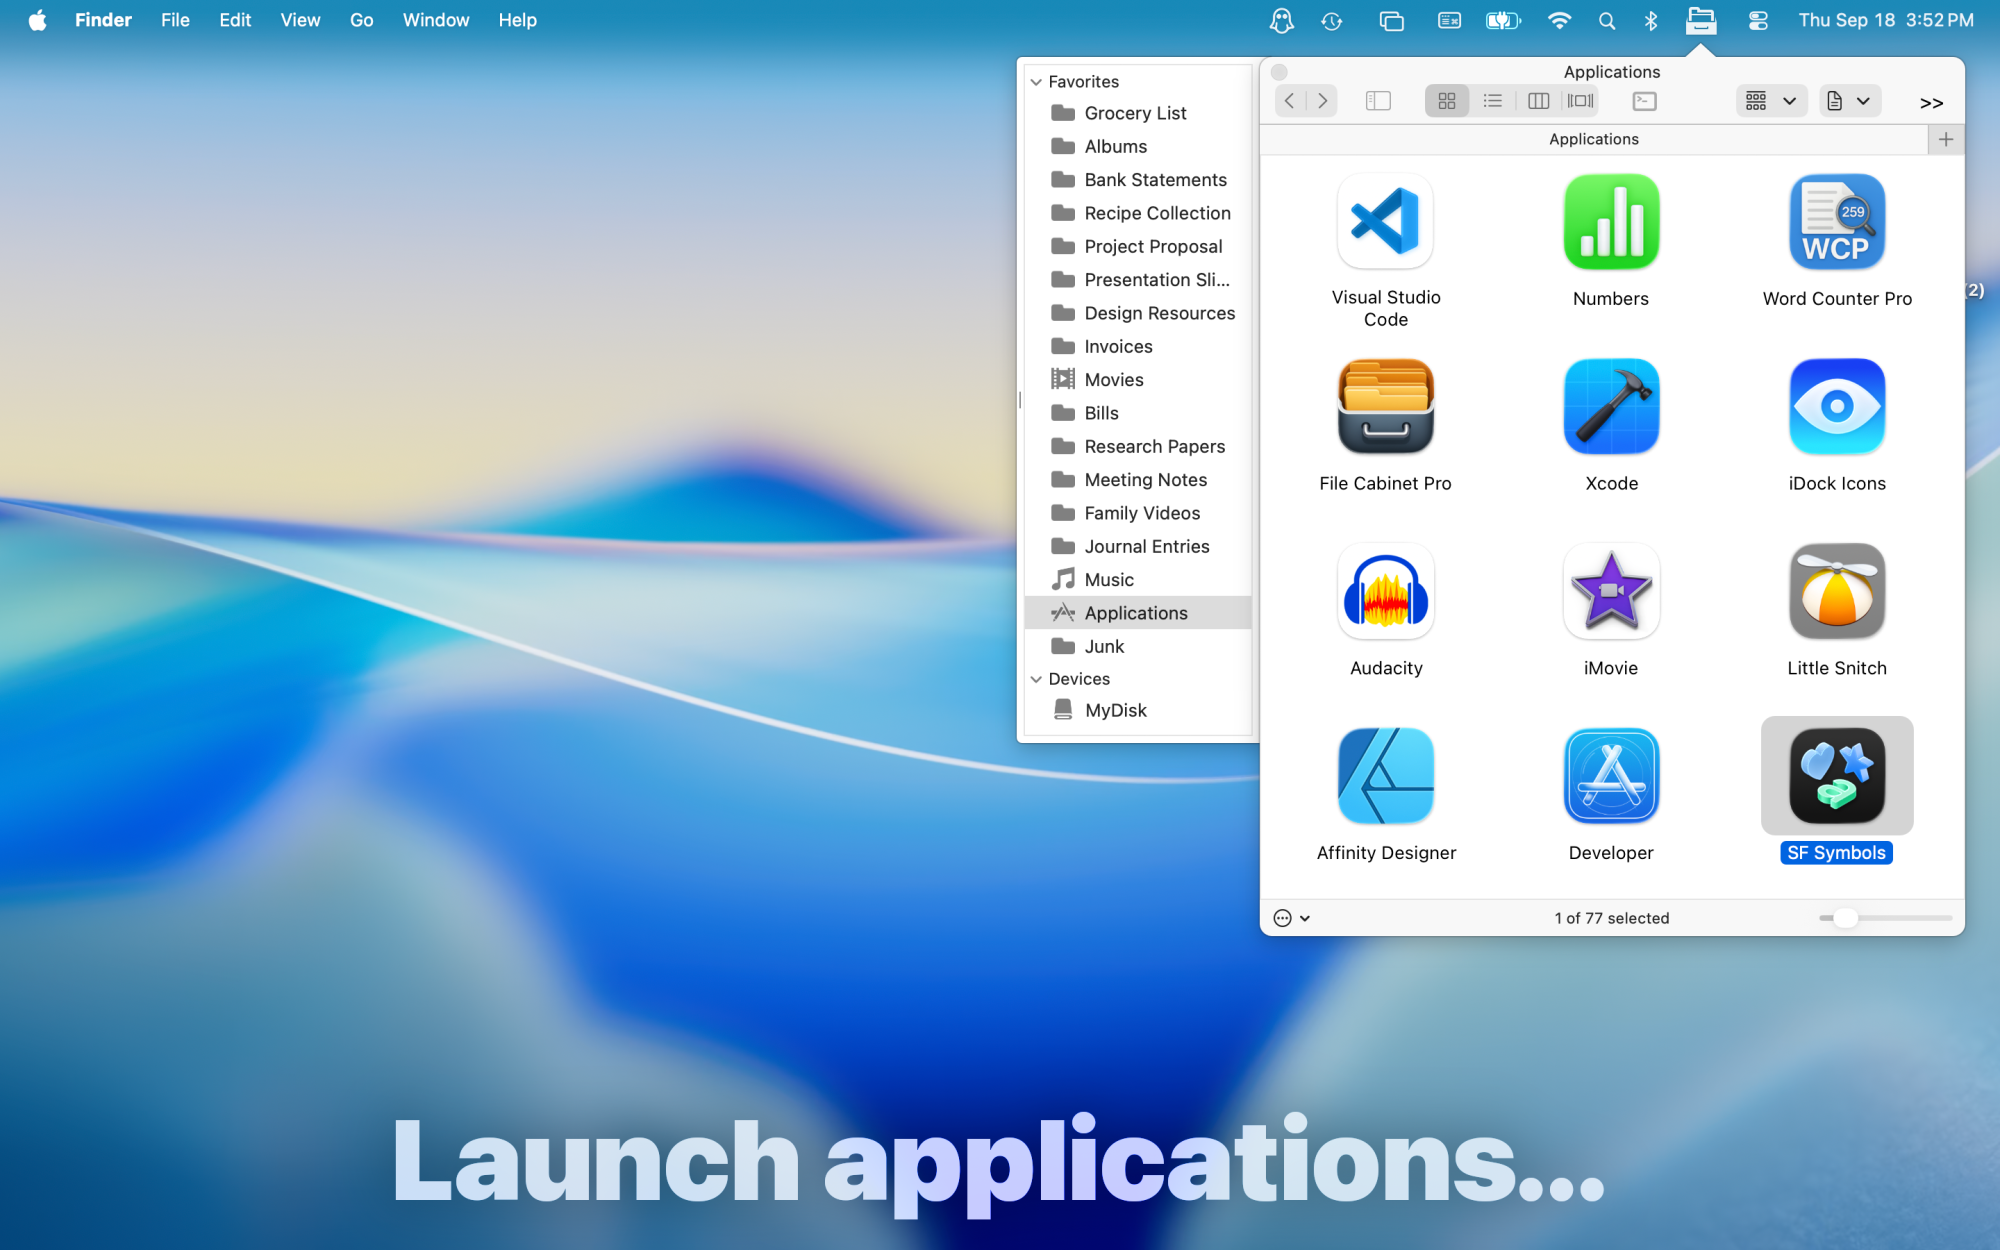Open the Go menu

pos(361,20)
